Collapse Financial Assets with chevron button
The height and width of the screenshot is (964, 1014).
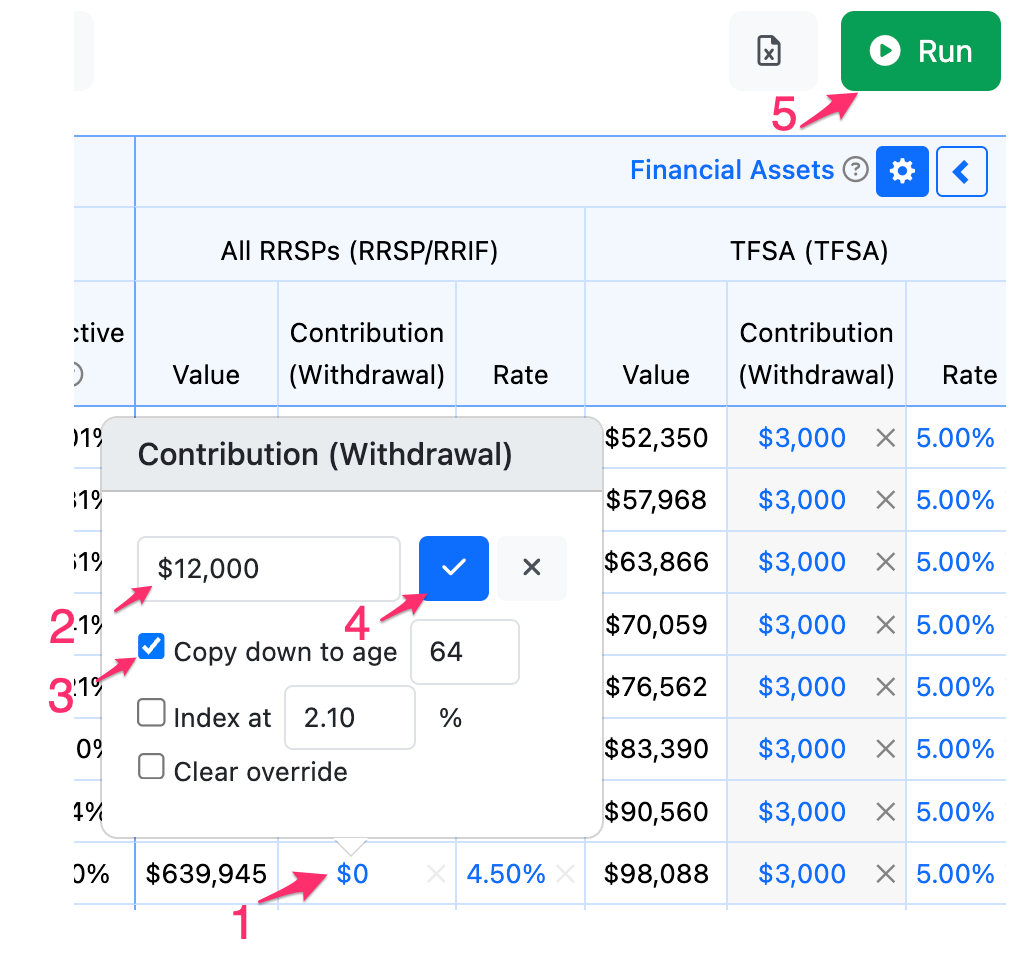[962, 171]
